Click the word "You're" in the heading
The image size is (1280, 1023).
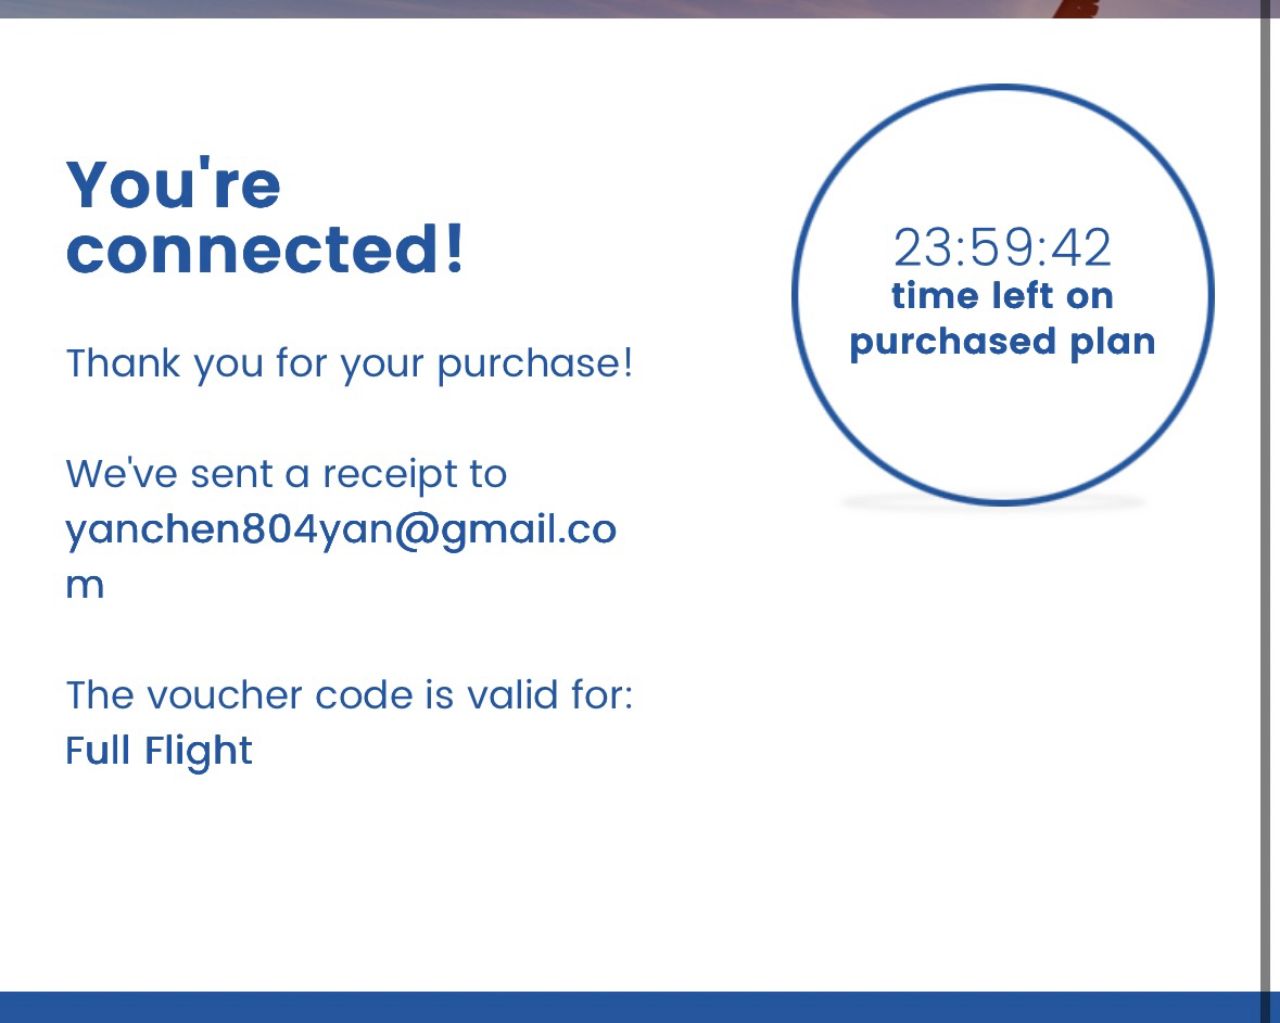pyautogui.click(x=174, y=185)
